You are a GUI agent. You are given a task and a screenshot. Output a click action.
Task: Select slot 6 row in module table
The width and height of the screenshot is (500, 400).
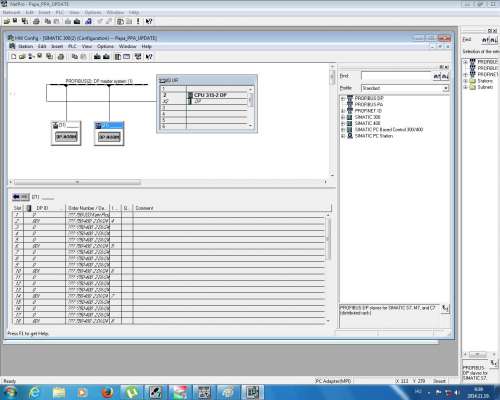[169, 246]
